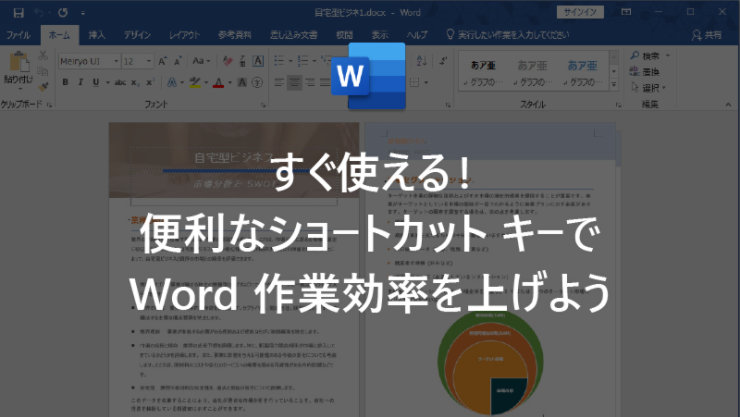This screenshot has height=417, width=740.
Task: Click the Paste clipboard icon
Action: coord(18,63)
